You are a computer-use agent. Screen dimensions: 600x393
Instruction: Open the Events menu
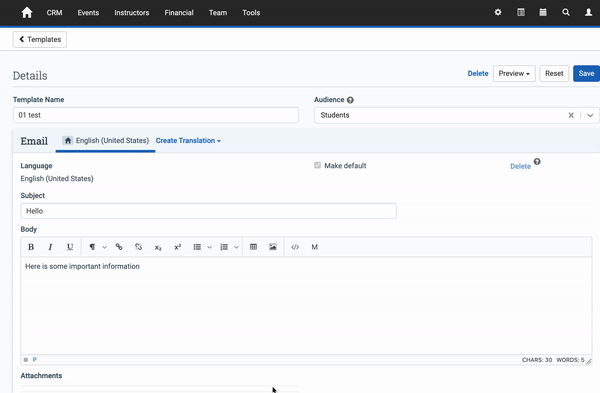[88, 13]
